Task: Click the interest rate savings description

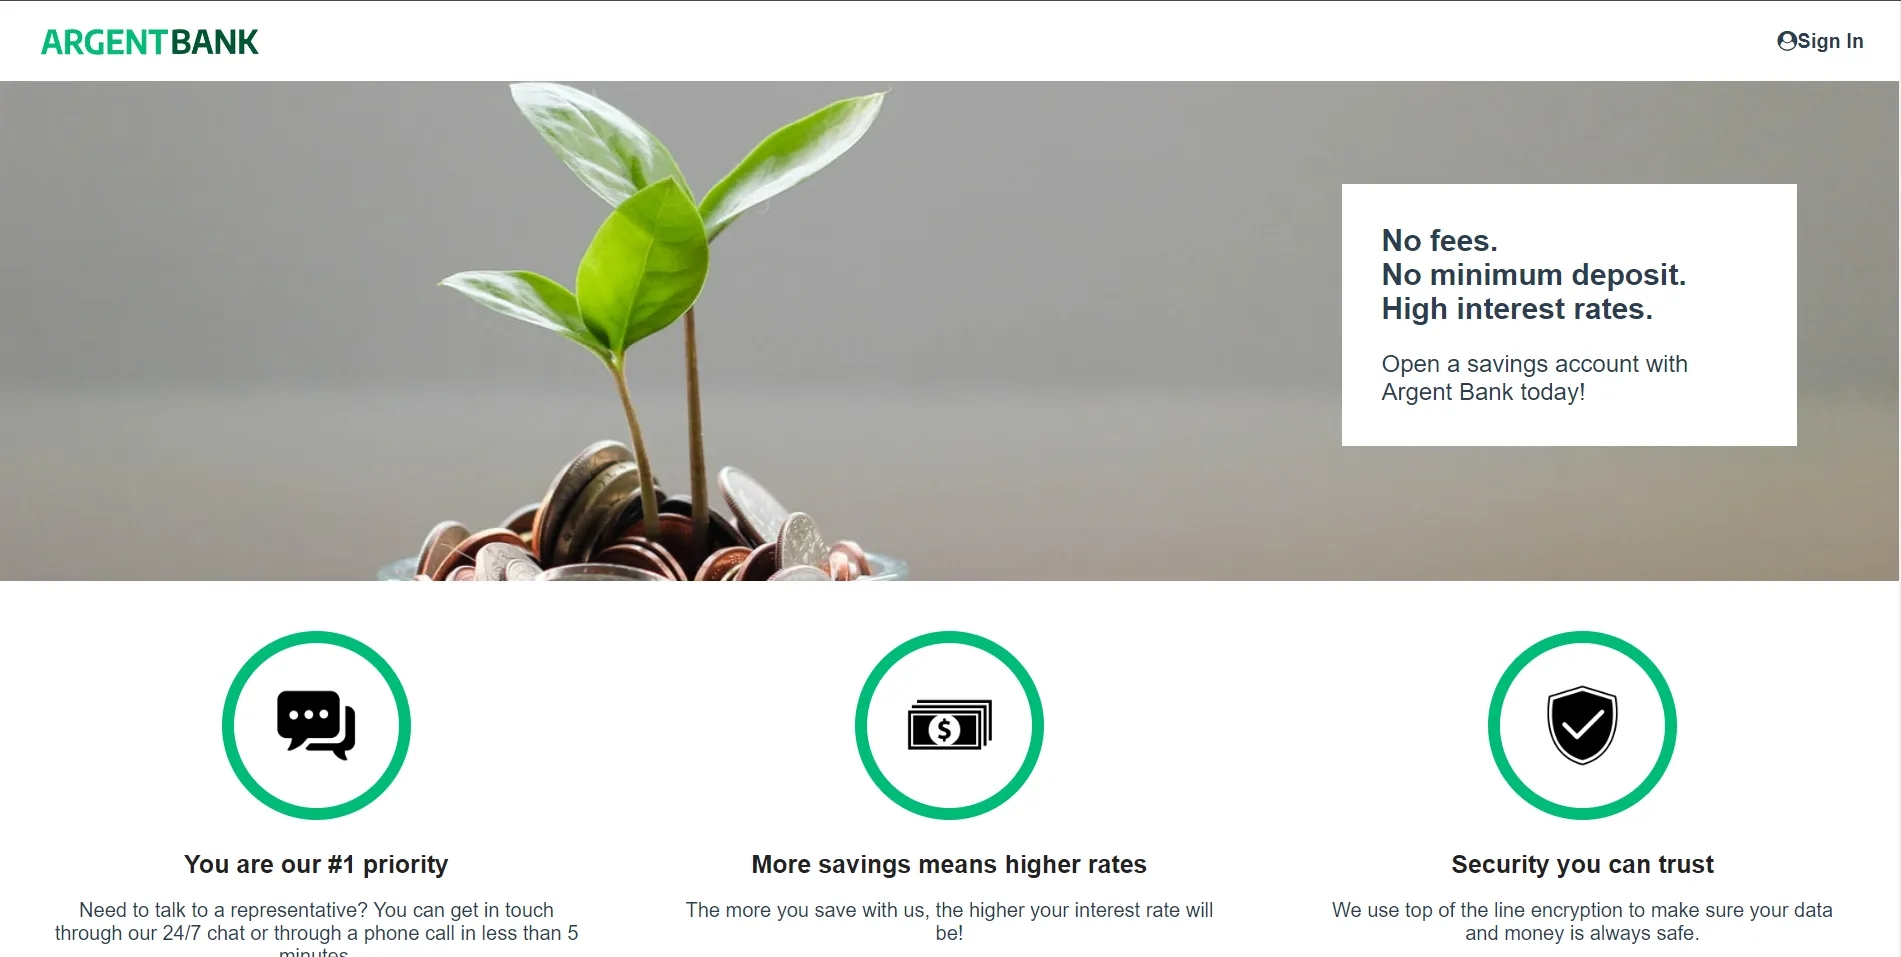Action: click(949, 921)
